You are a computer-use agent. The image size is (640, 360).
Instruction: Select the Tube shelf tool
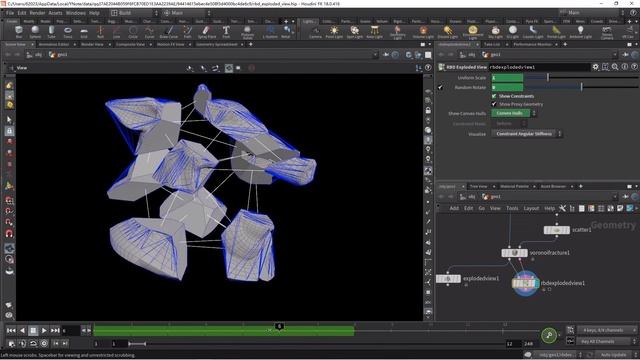point(51,31)
